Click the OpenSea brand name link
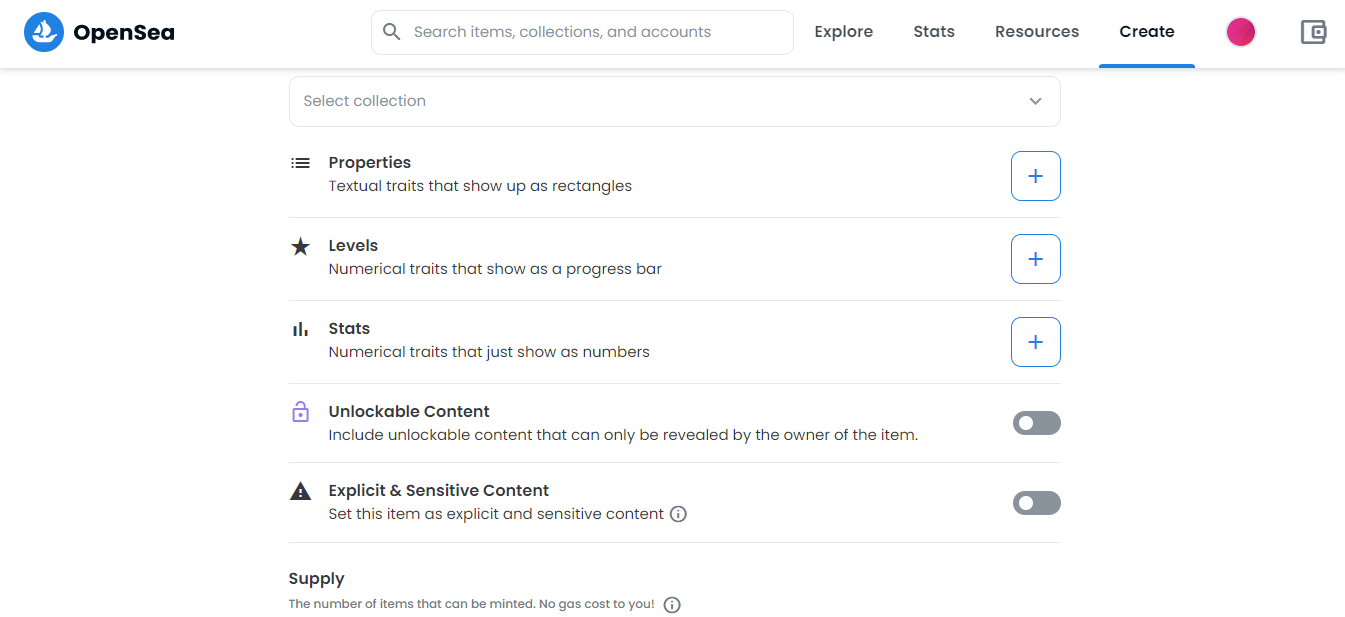Image resolution: width=1345 pixels, height=617 pixels. click(x=124, y=32)
